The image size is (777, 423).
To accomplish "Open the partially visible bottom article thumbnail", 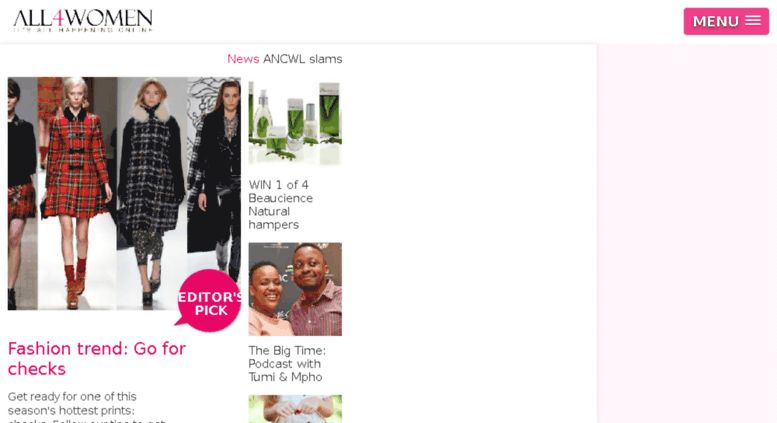I will click(295, 409).
